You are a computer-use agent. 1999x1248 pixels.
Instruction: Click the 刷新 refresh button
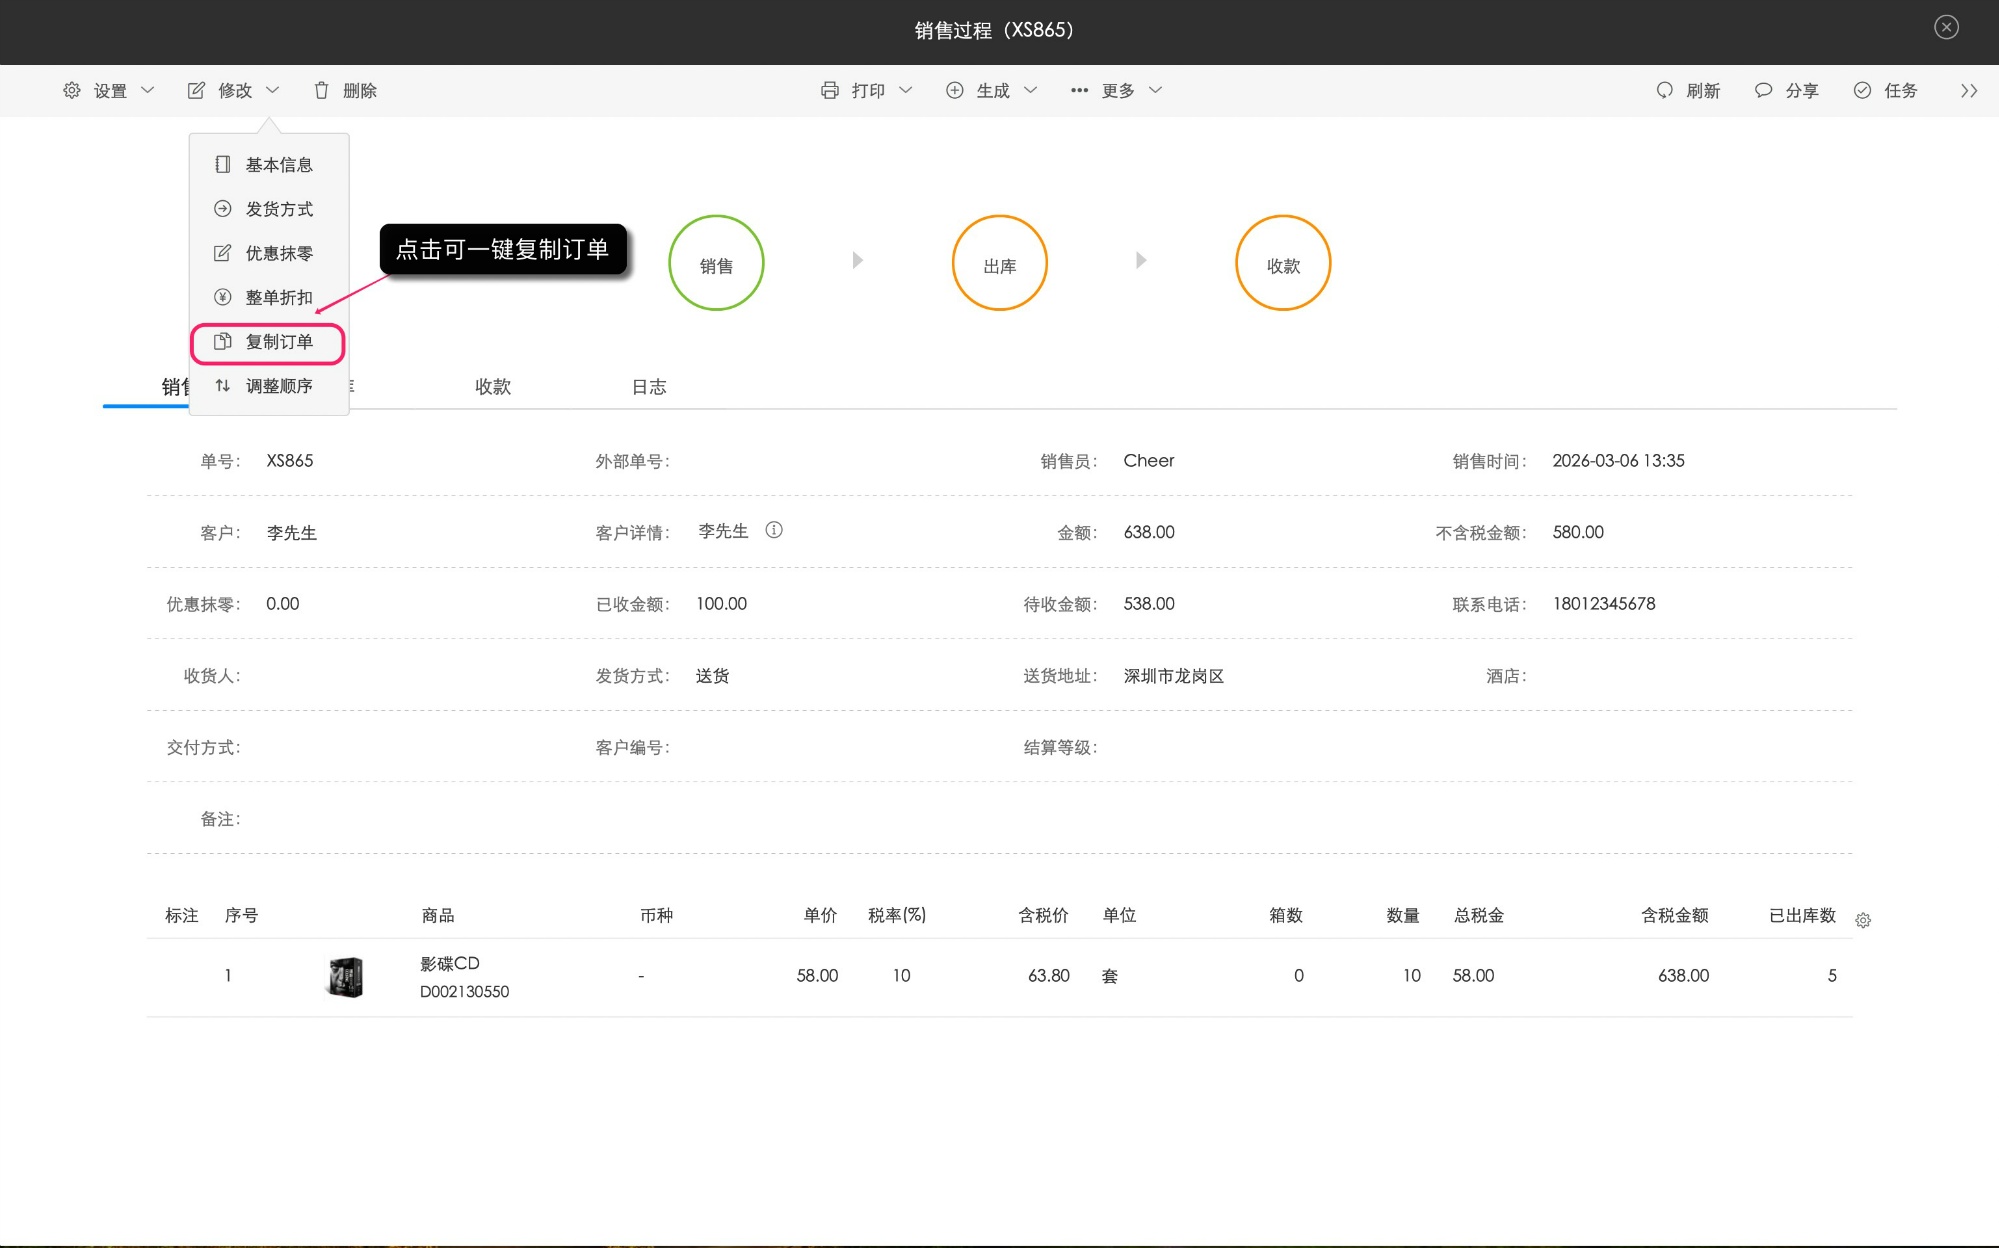(1688, 90)
